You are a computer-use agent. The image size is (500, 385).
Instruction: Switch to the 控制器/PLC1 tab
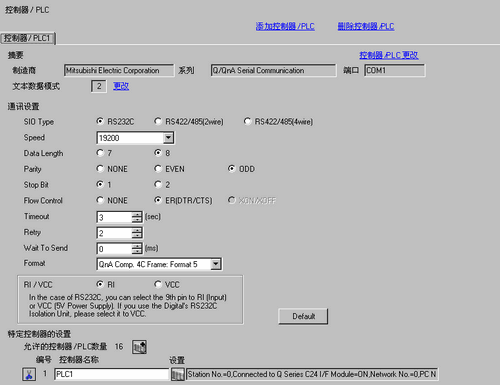28,38
